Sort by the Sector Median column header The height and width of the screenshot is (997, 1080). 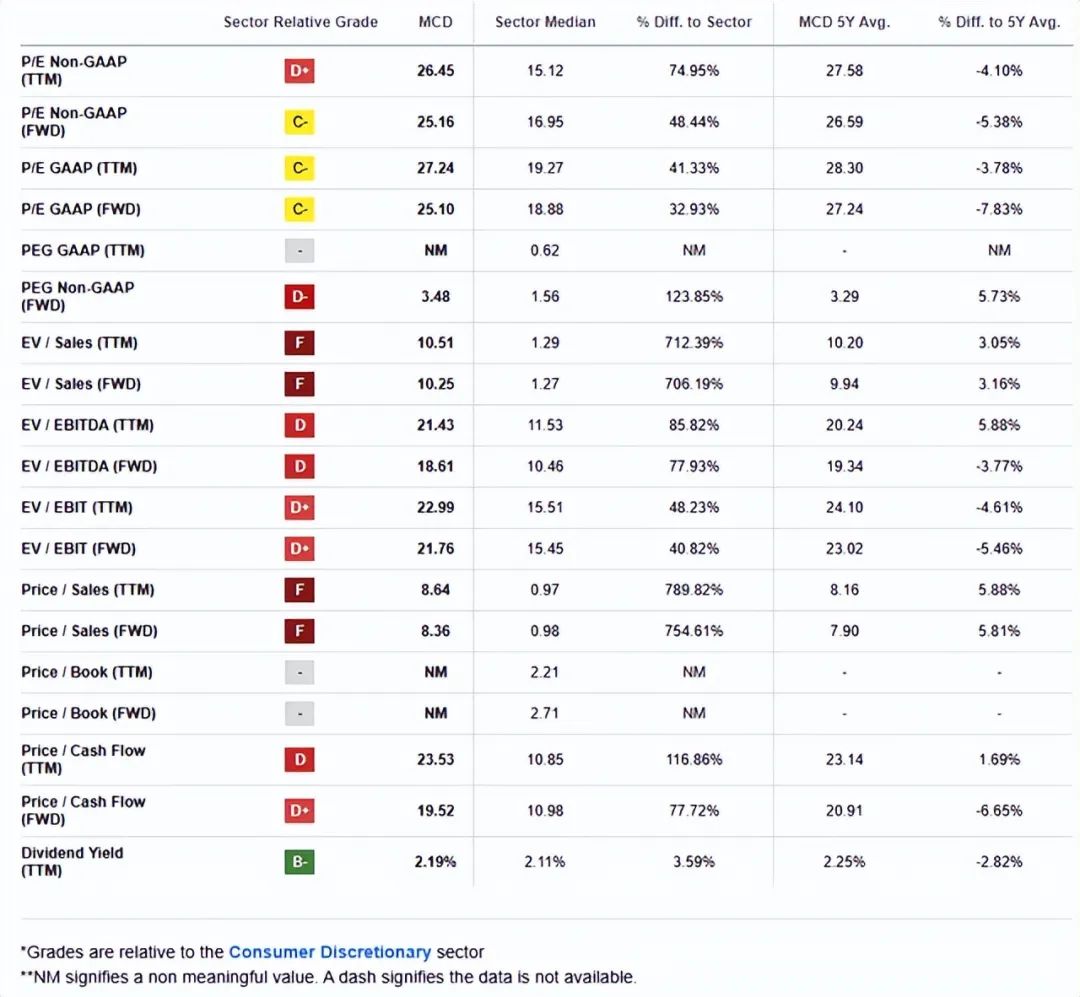pyautogui.click(x=545, y=22)
